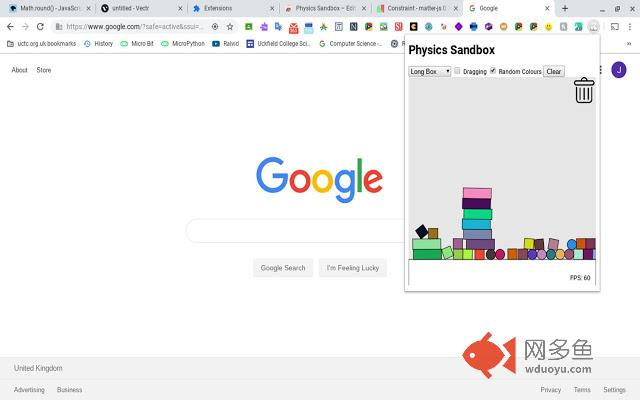Switch to the Physics Sandbox - Edit tab
The width and height of the screenshot is (640, 400).
[x=325, y=8]
